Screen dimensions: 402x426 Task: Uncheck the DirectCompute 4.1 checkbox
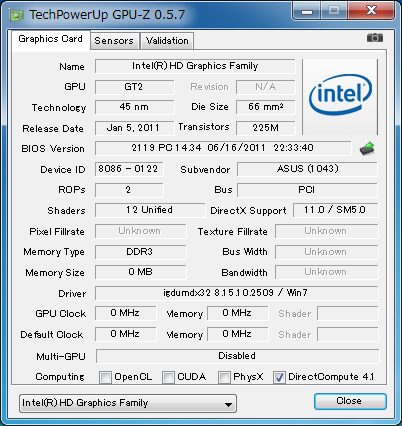pyautogui.click(x=279, y=377)
